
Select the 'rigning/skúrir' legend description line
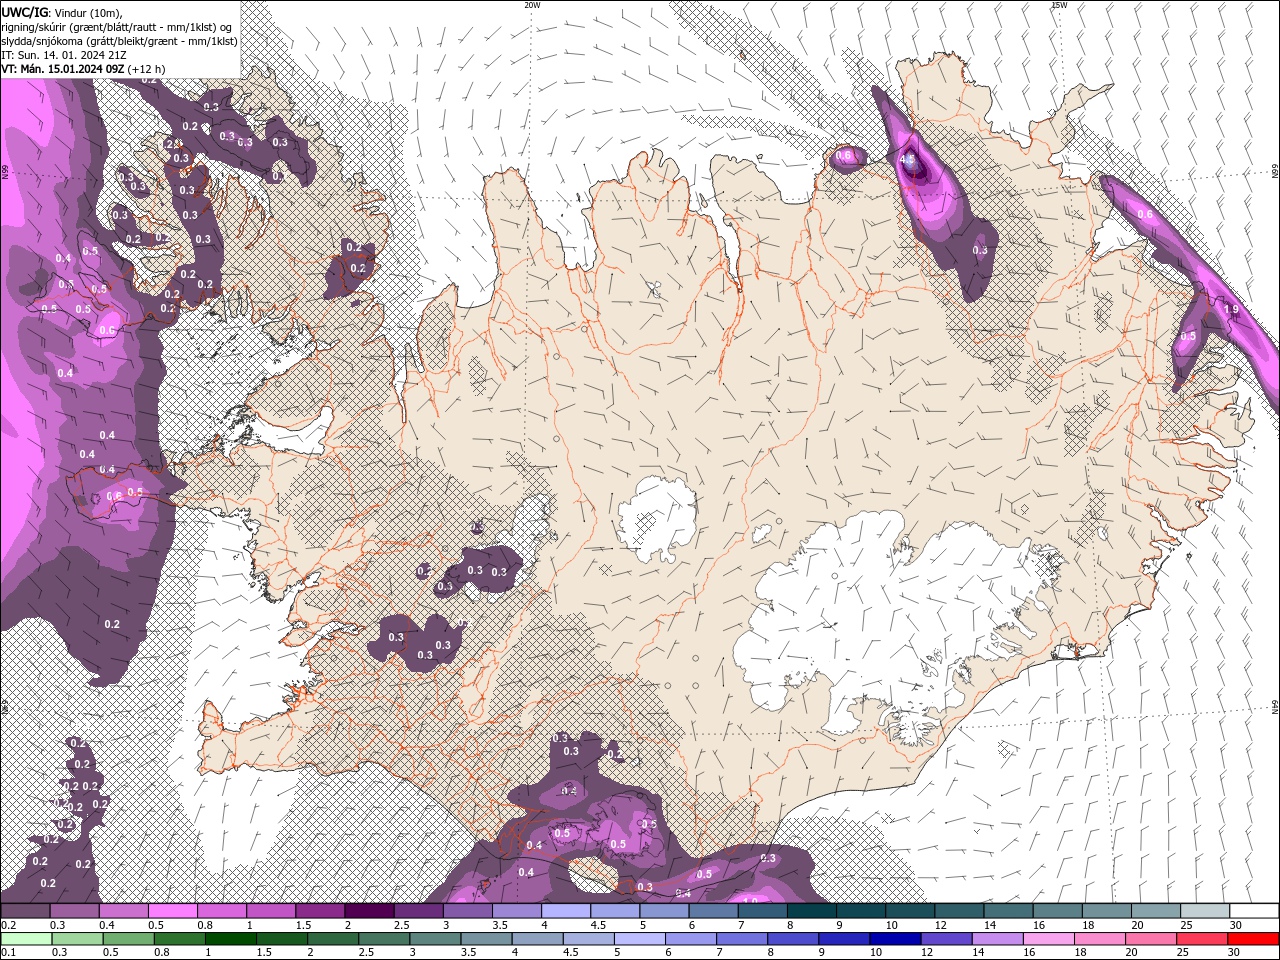point(117,26)
